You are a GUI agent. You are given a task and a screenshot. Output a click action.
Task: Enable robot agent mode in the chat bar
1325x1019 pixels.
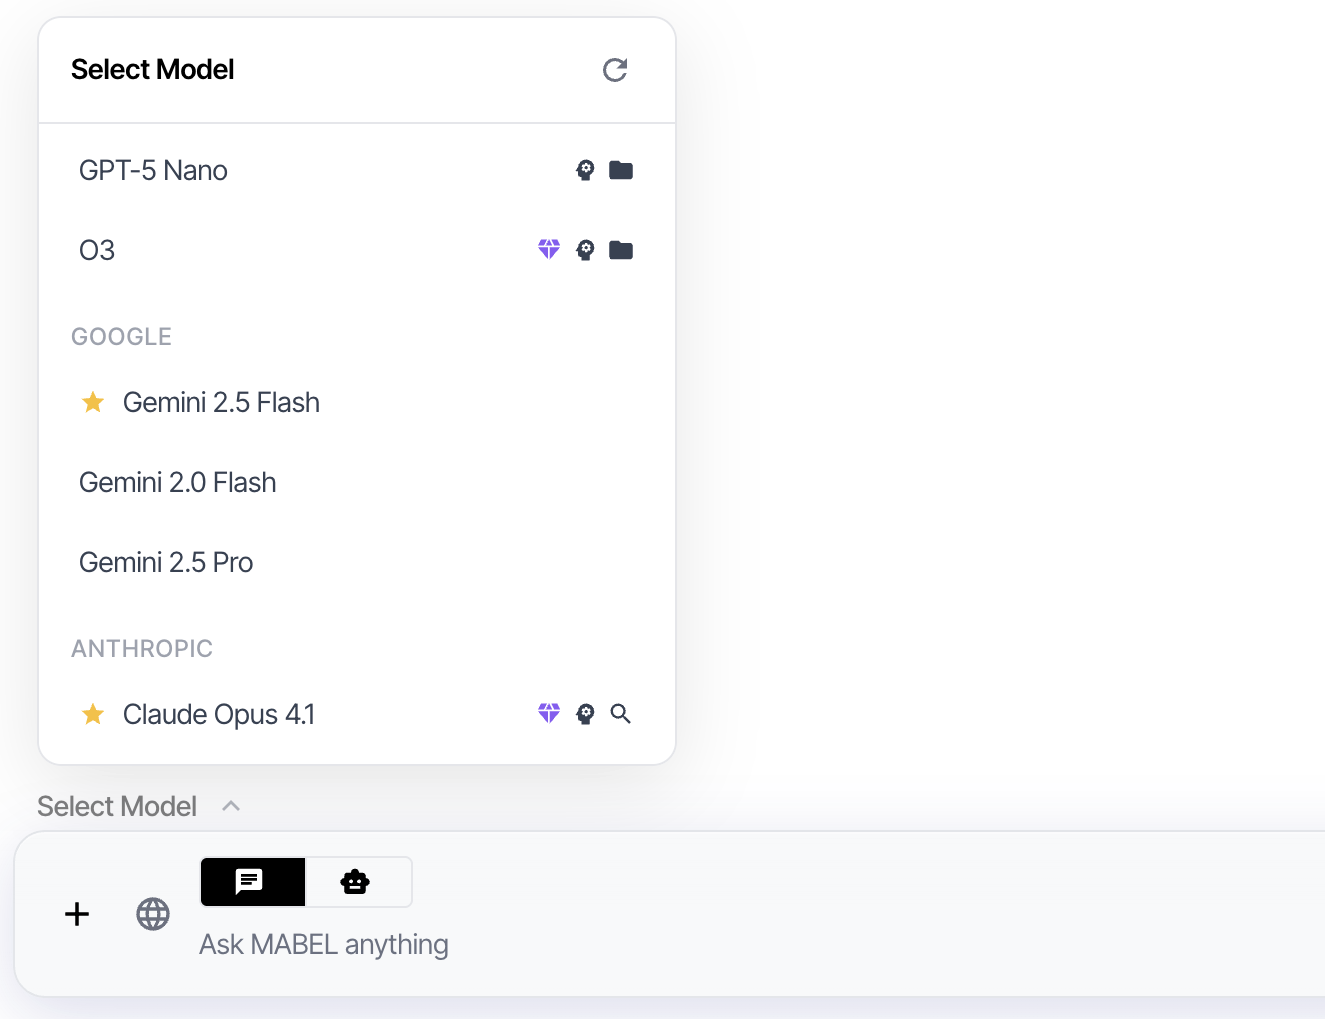(355, 881)
